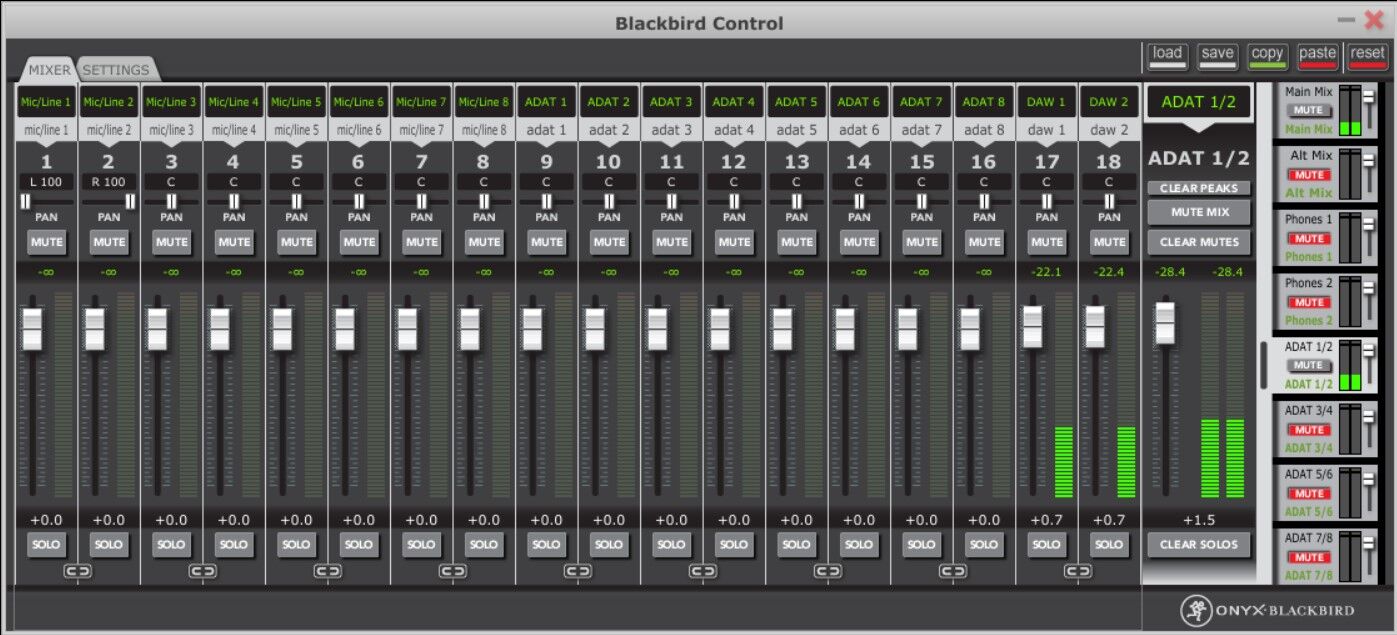Unmute the ADAT 3/4 bus

pyautogui.click(x=1309, y=429)
